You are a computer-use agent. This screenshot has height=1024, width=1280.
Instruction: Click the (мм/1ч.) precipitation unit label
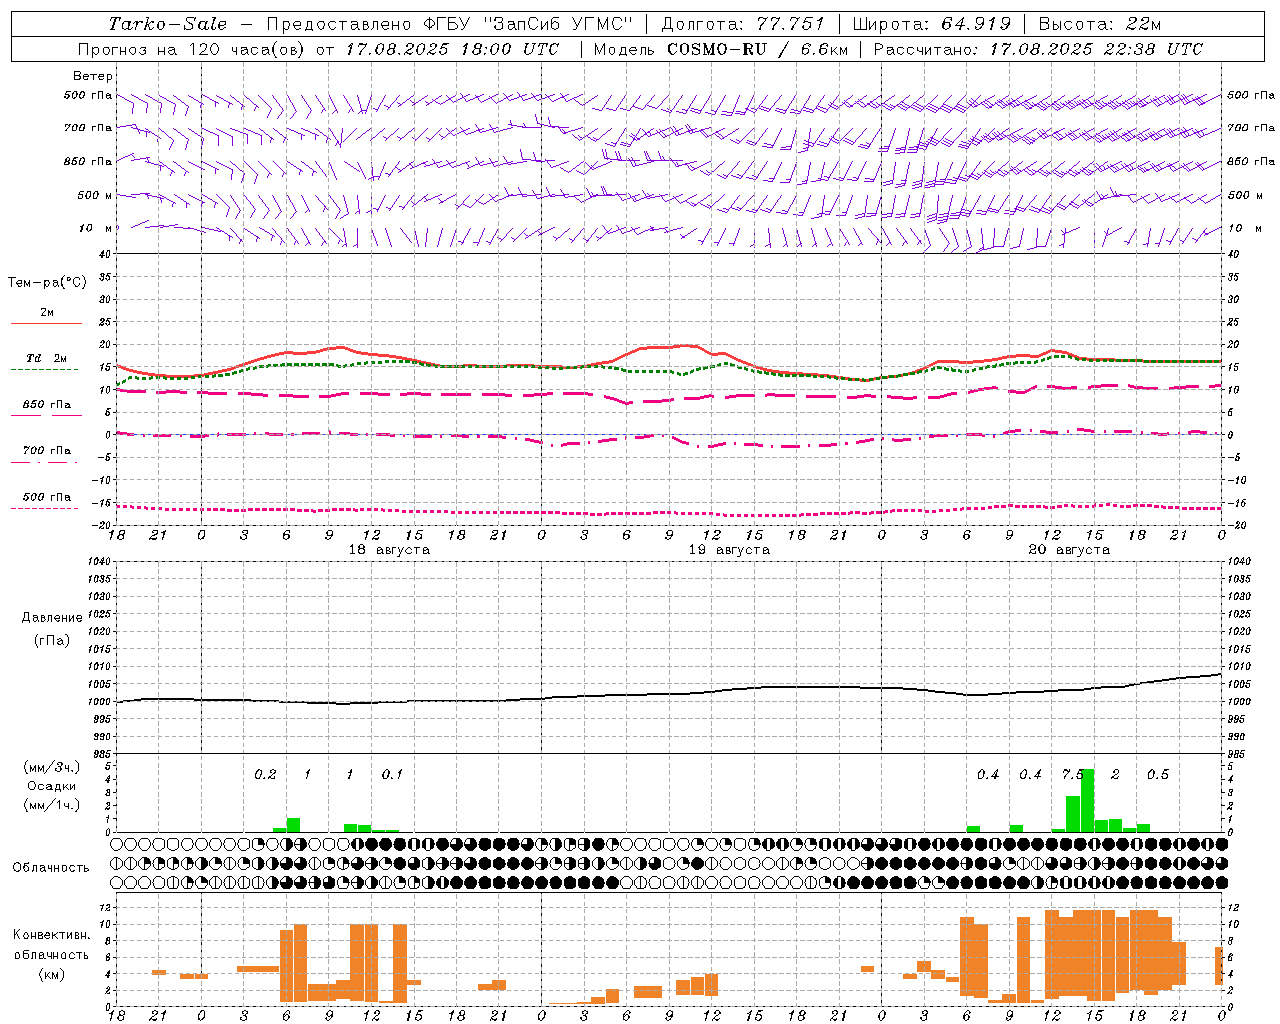pyautogui.click(x=52, y=804)
